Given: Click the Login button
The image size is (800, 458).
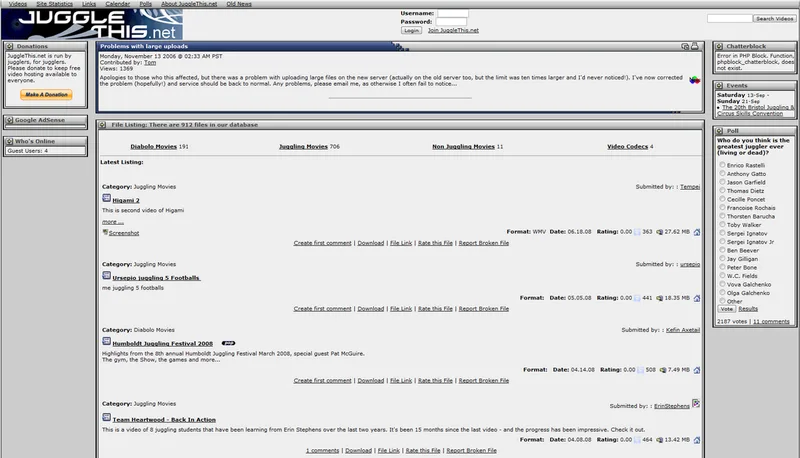Looking at the screenshot, I should (411, 31).
